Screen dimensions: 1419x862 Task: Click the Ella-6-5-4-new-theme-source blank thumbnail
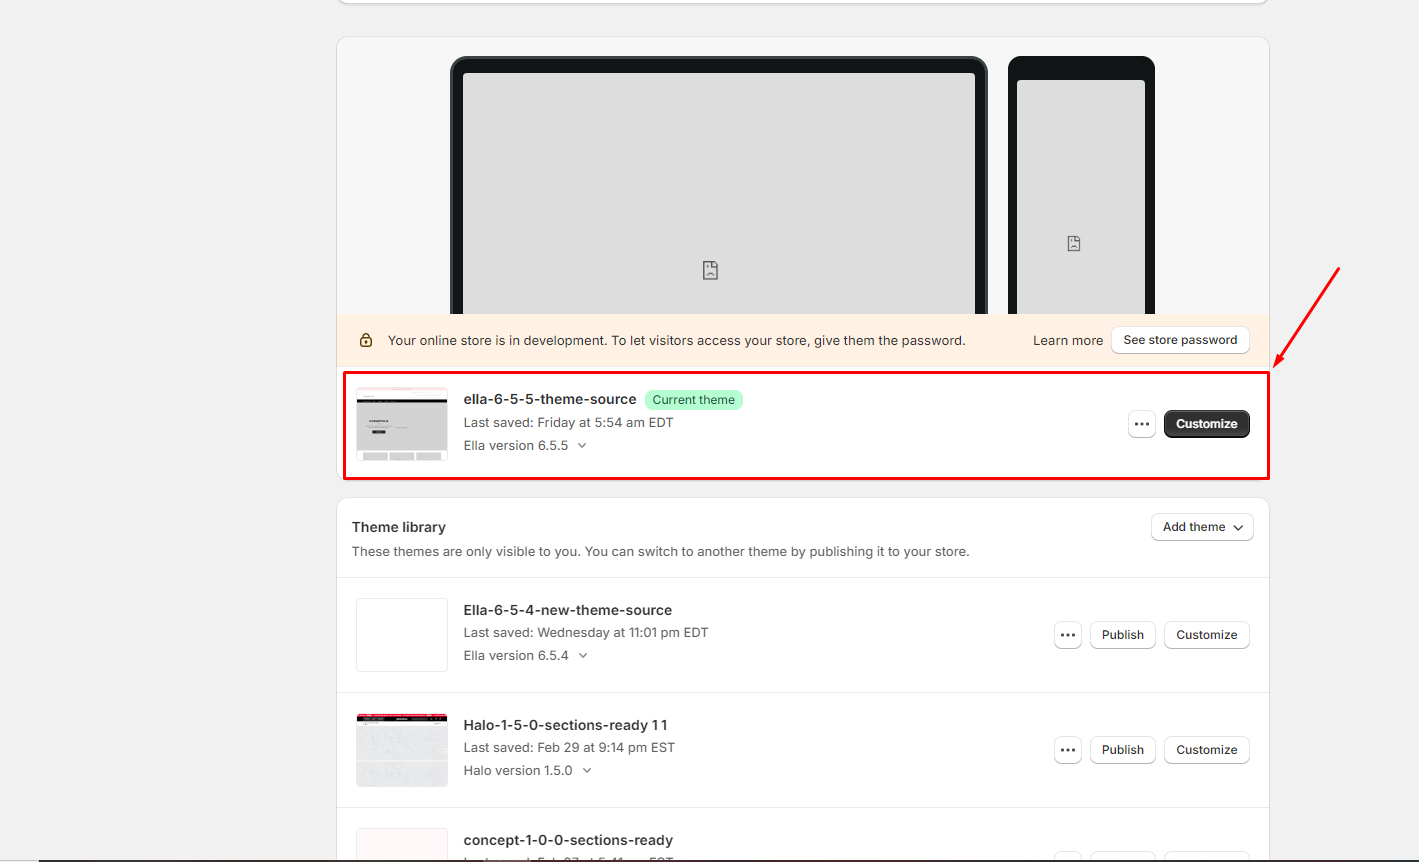click(x=402, y=635)
